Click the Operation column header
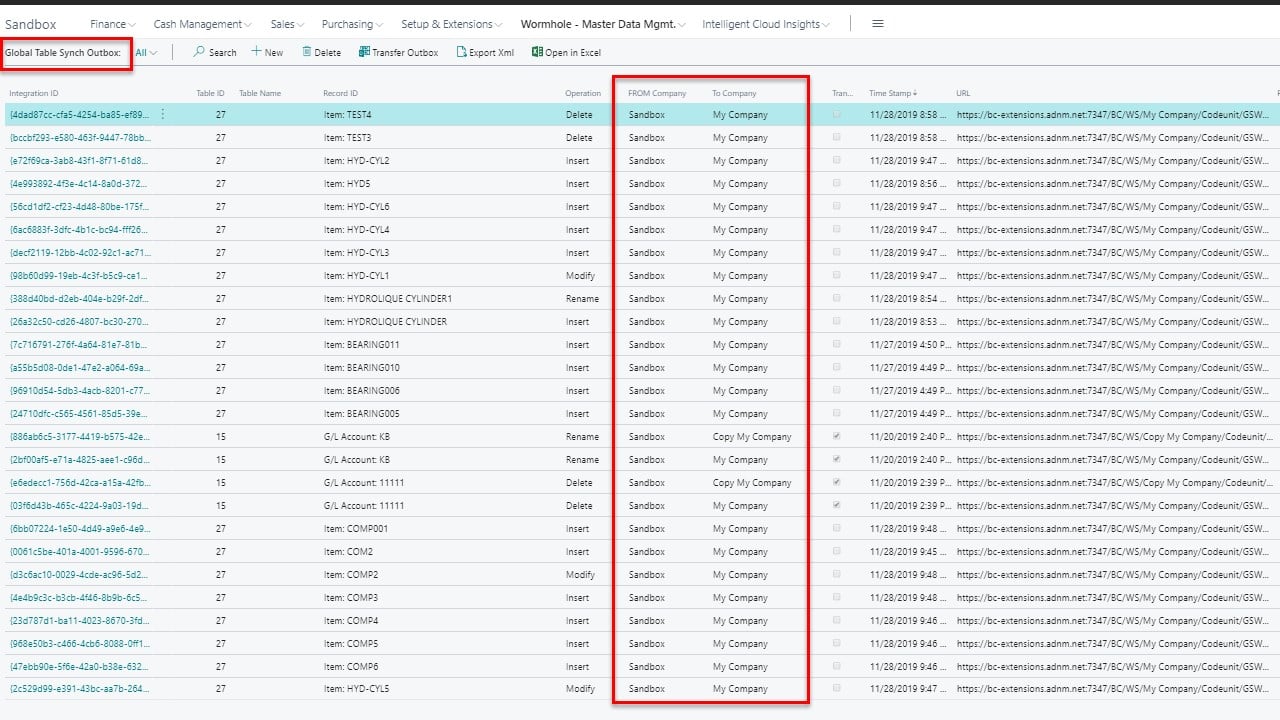1280x720 pixels. (583, 93)
